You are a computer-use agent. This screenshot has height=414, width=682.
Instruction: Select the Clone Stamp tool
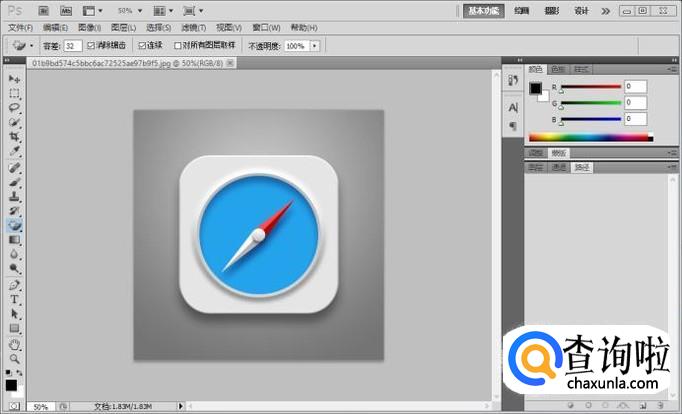(14, 196)
